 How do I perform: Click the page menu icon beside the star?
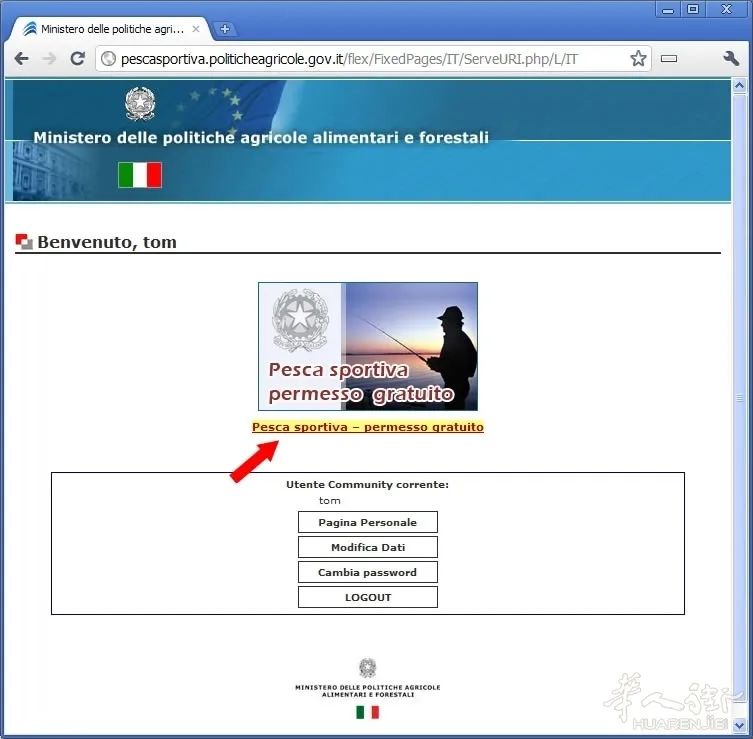(x=668, y=59)
